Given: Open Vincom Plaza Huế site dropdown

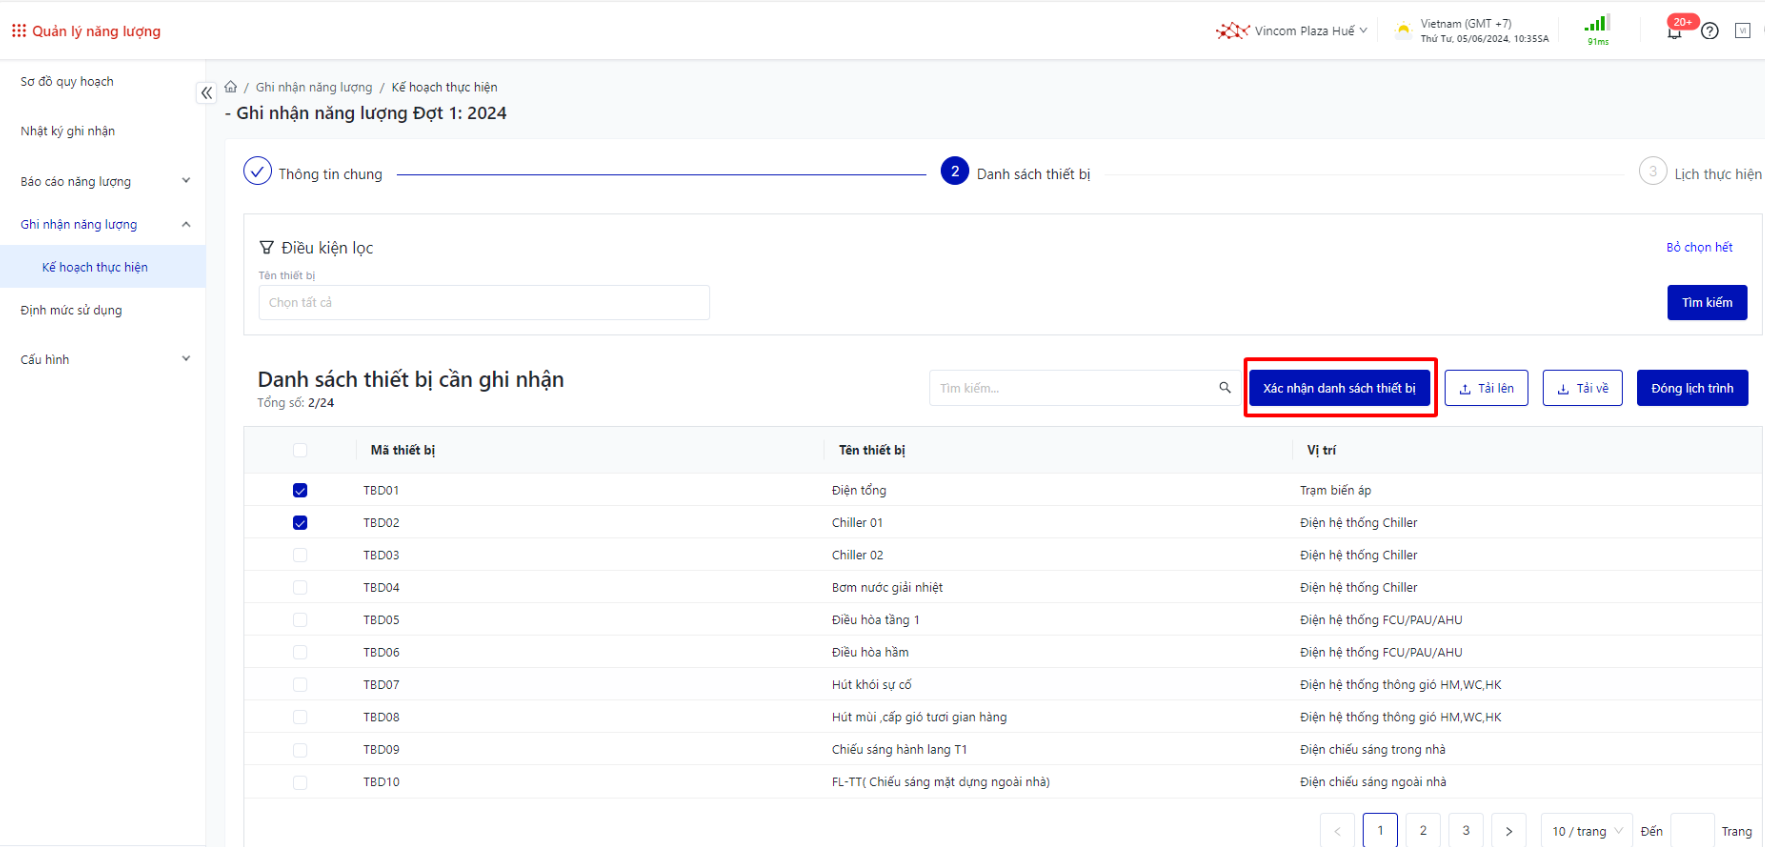Looking at the screenshot, I should coord(1293,31).
